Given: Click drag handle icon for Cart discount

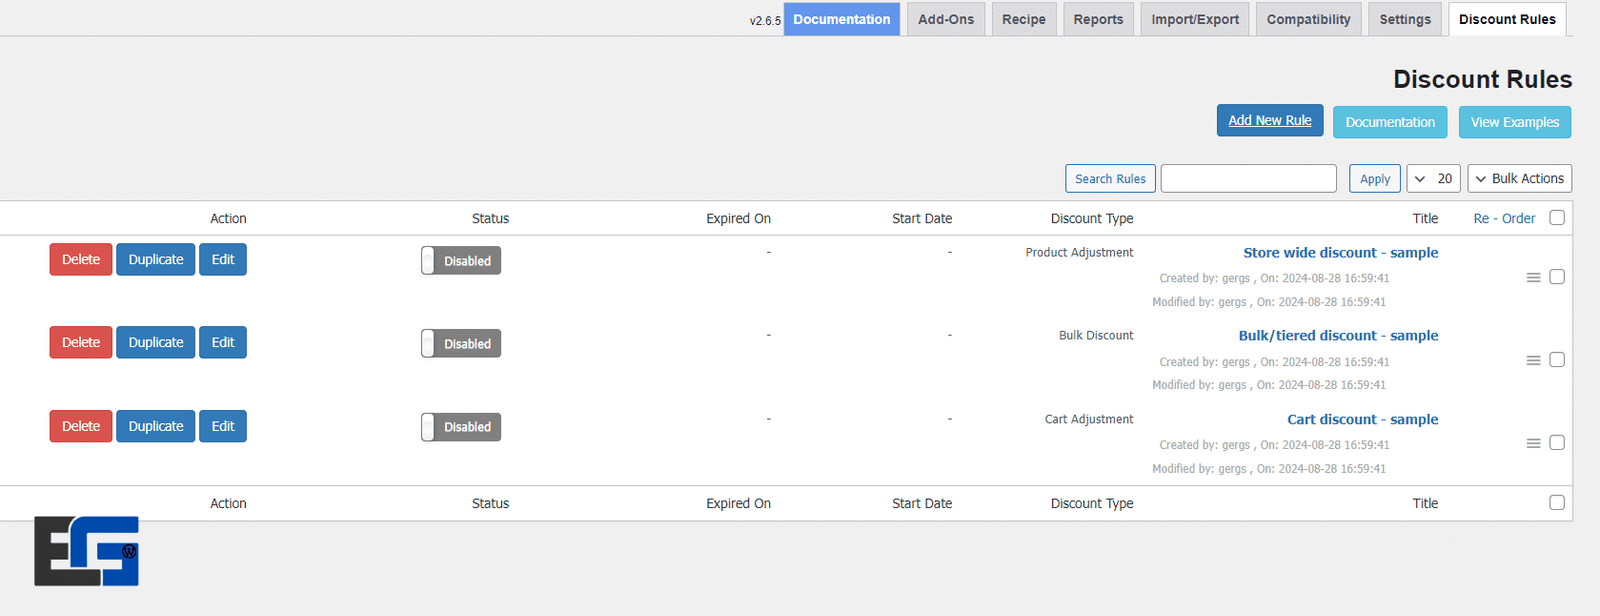Looking at the screenshot, I should pyautogui.click(x=1533, y=443).
